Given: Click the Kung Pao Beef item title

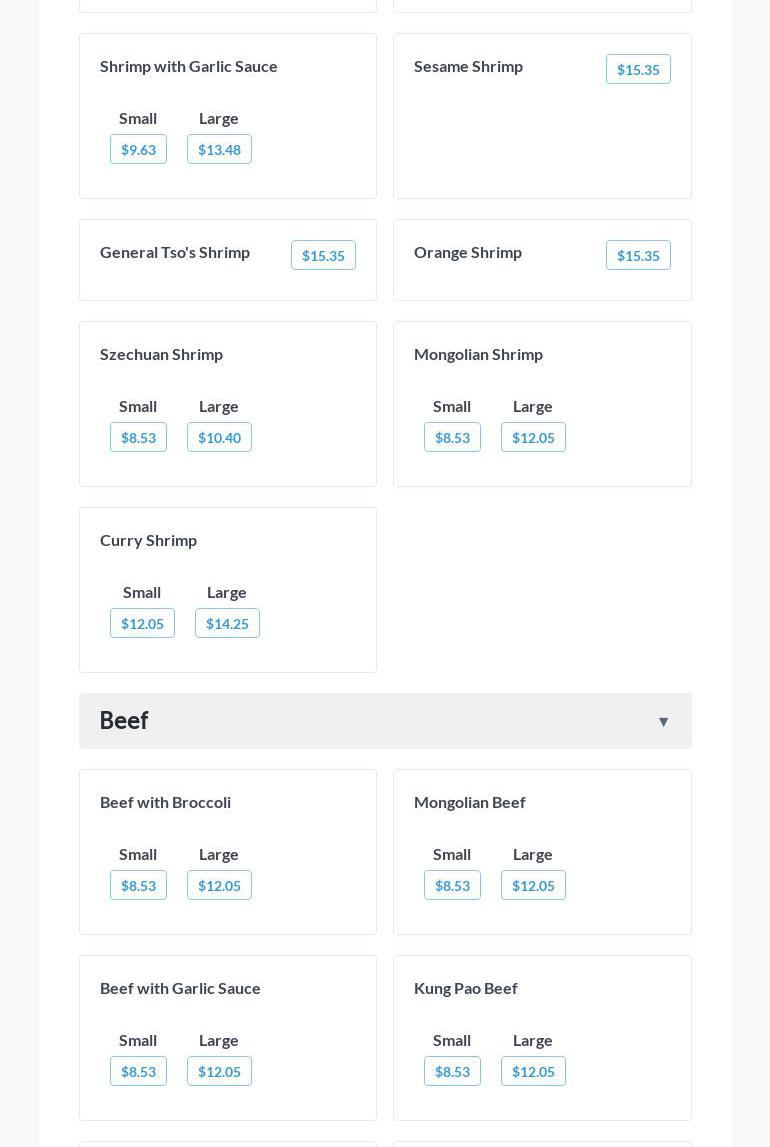Looking at the screenshot, I should point(465,988).
